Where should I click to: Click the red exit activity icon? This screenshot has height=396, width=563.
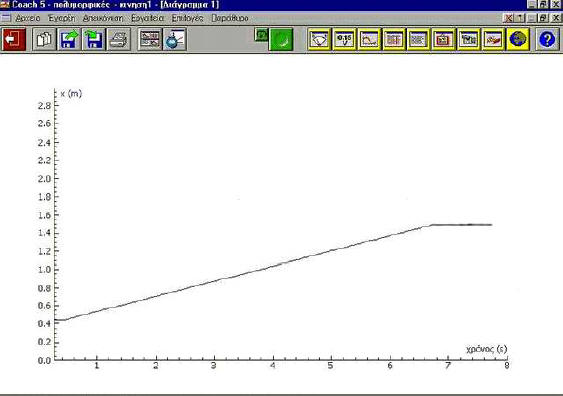[x=14, y=39]
